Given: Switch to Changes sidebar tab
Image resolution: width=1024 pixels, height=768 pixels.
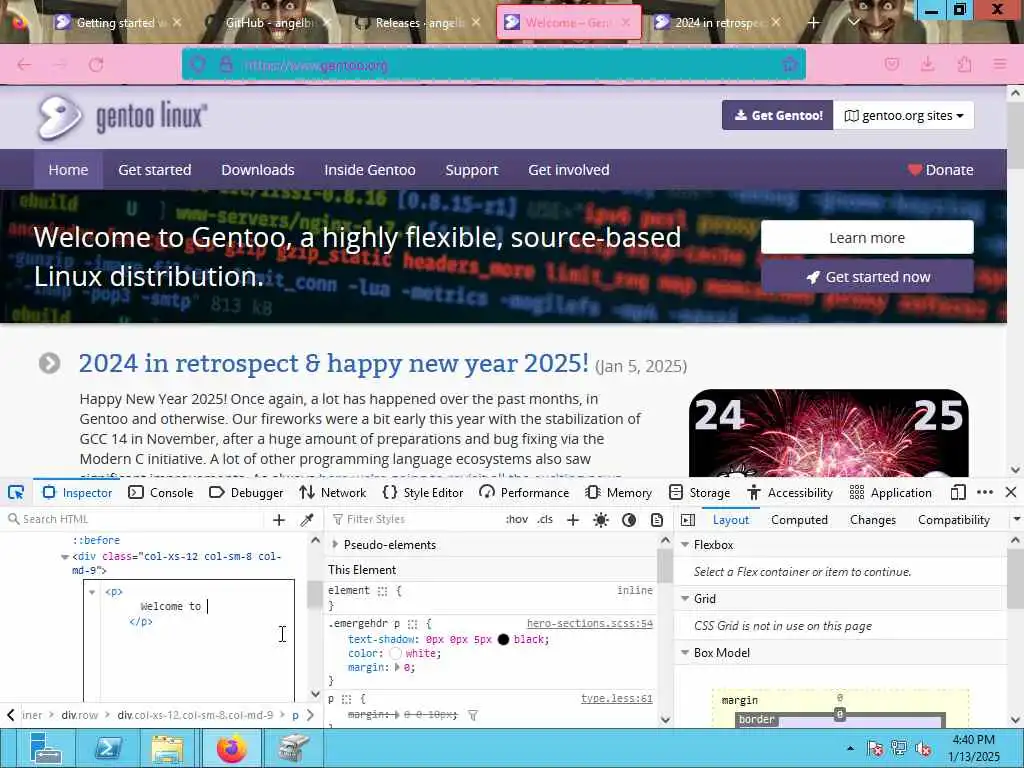Looking at the screenshot, I should tap(872, 520).
